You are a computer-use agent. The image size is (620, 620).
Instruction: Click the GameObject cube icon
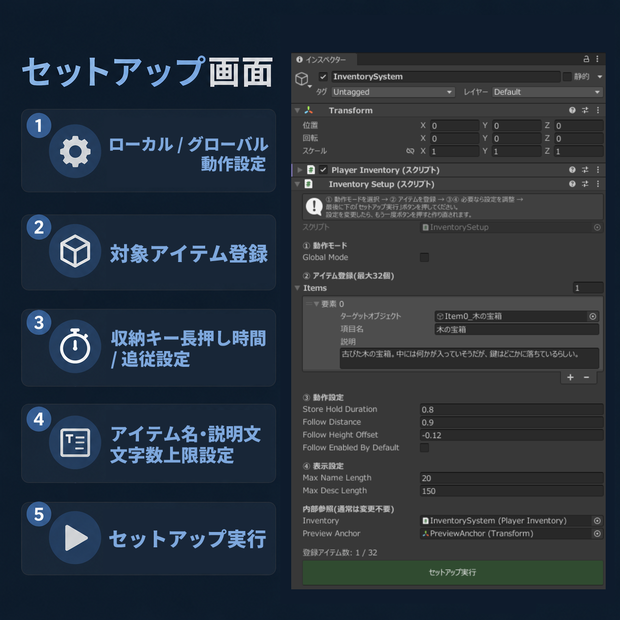point(302,79)
